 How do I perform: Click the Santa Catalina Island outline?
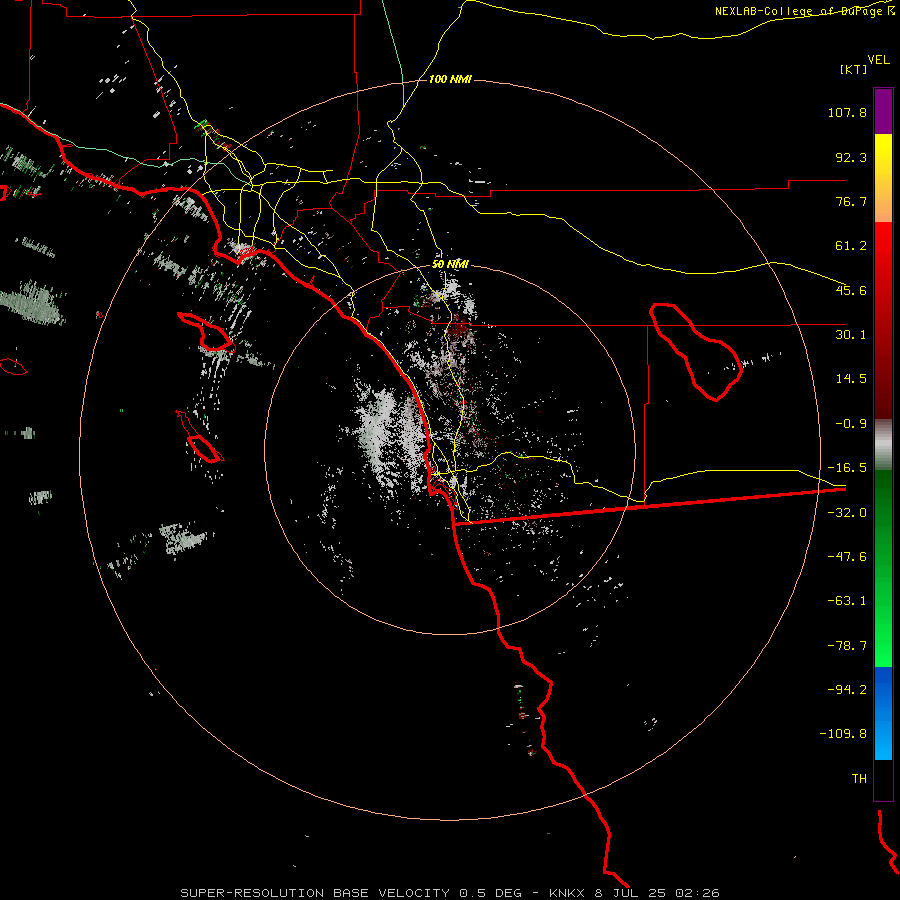(207, 331)
